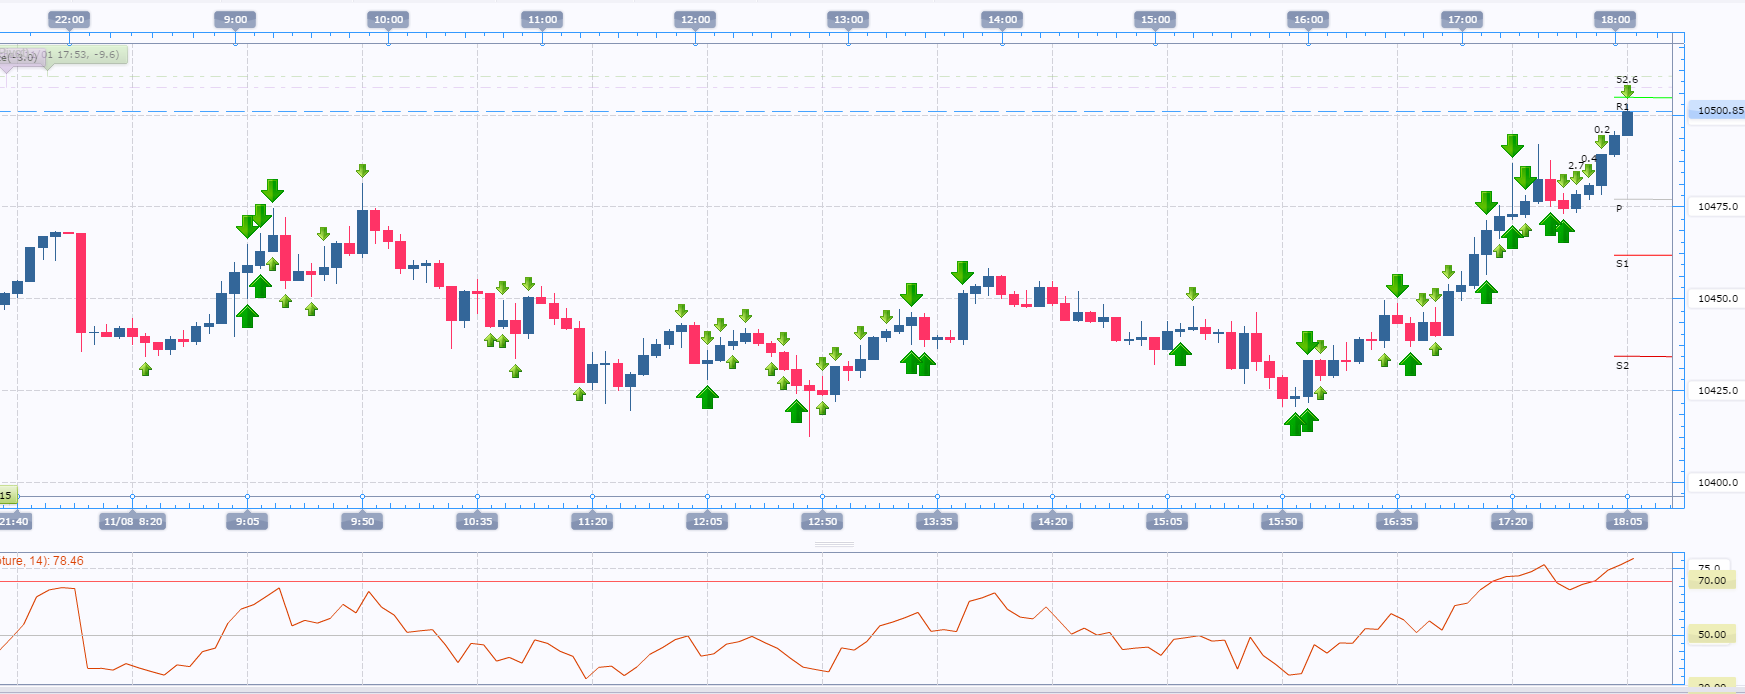1745x694 pixels.
Task: Click the 11:20 bottom axis label
Action: pos(592,521)
